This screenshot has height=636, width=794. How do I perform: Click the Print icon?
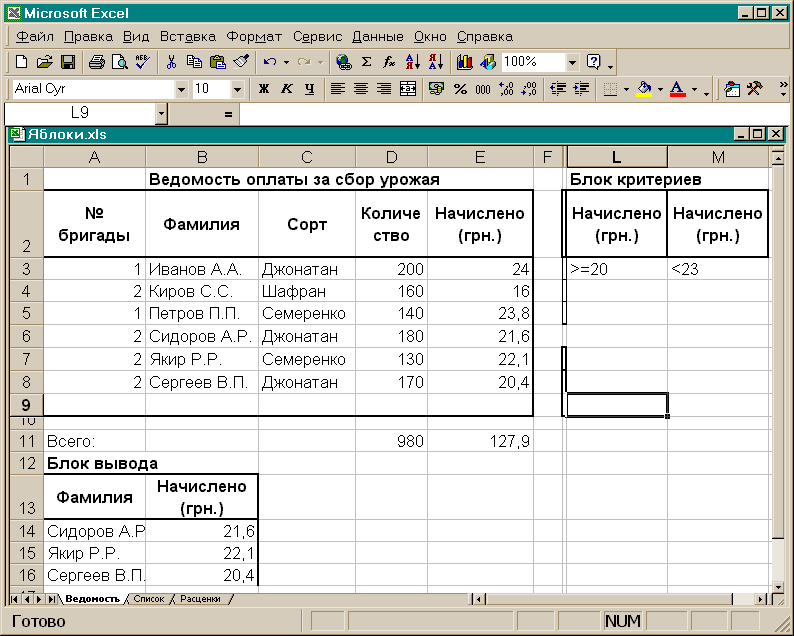coord(96,62)
